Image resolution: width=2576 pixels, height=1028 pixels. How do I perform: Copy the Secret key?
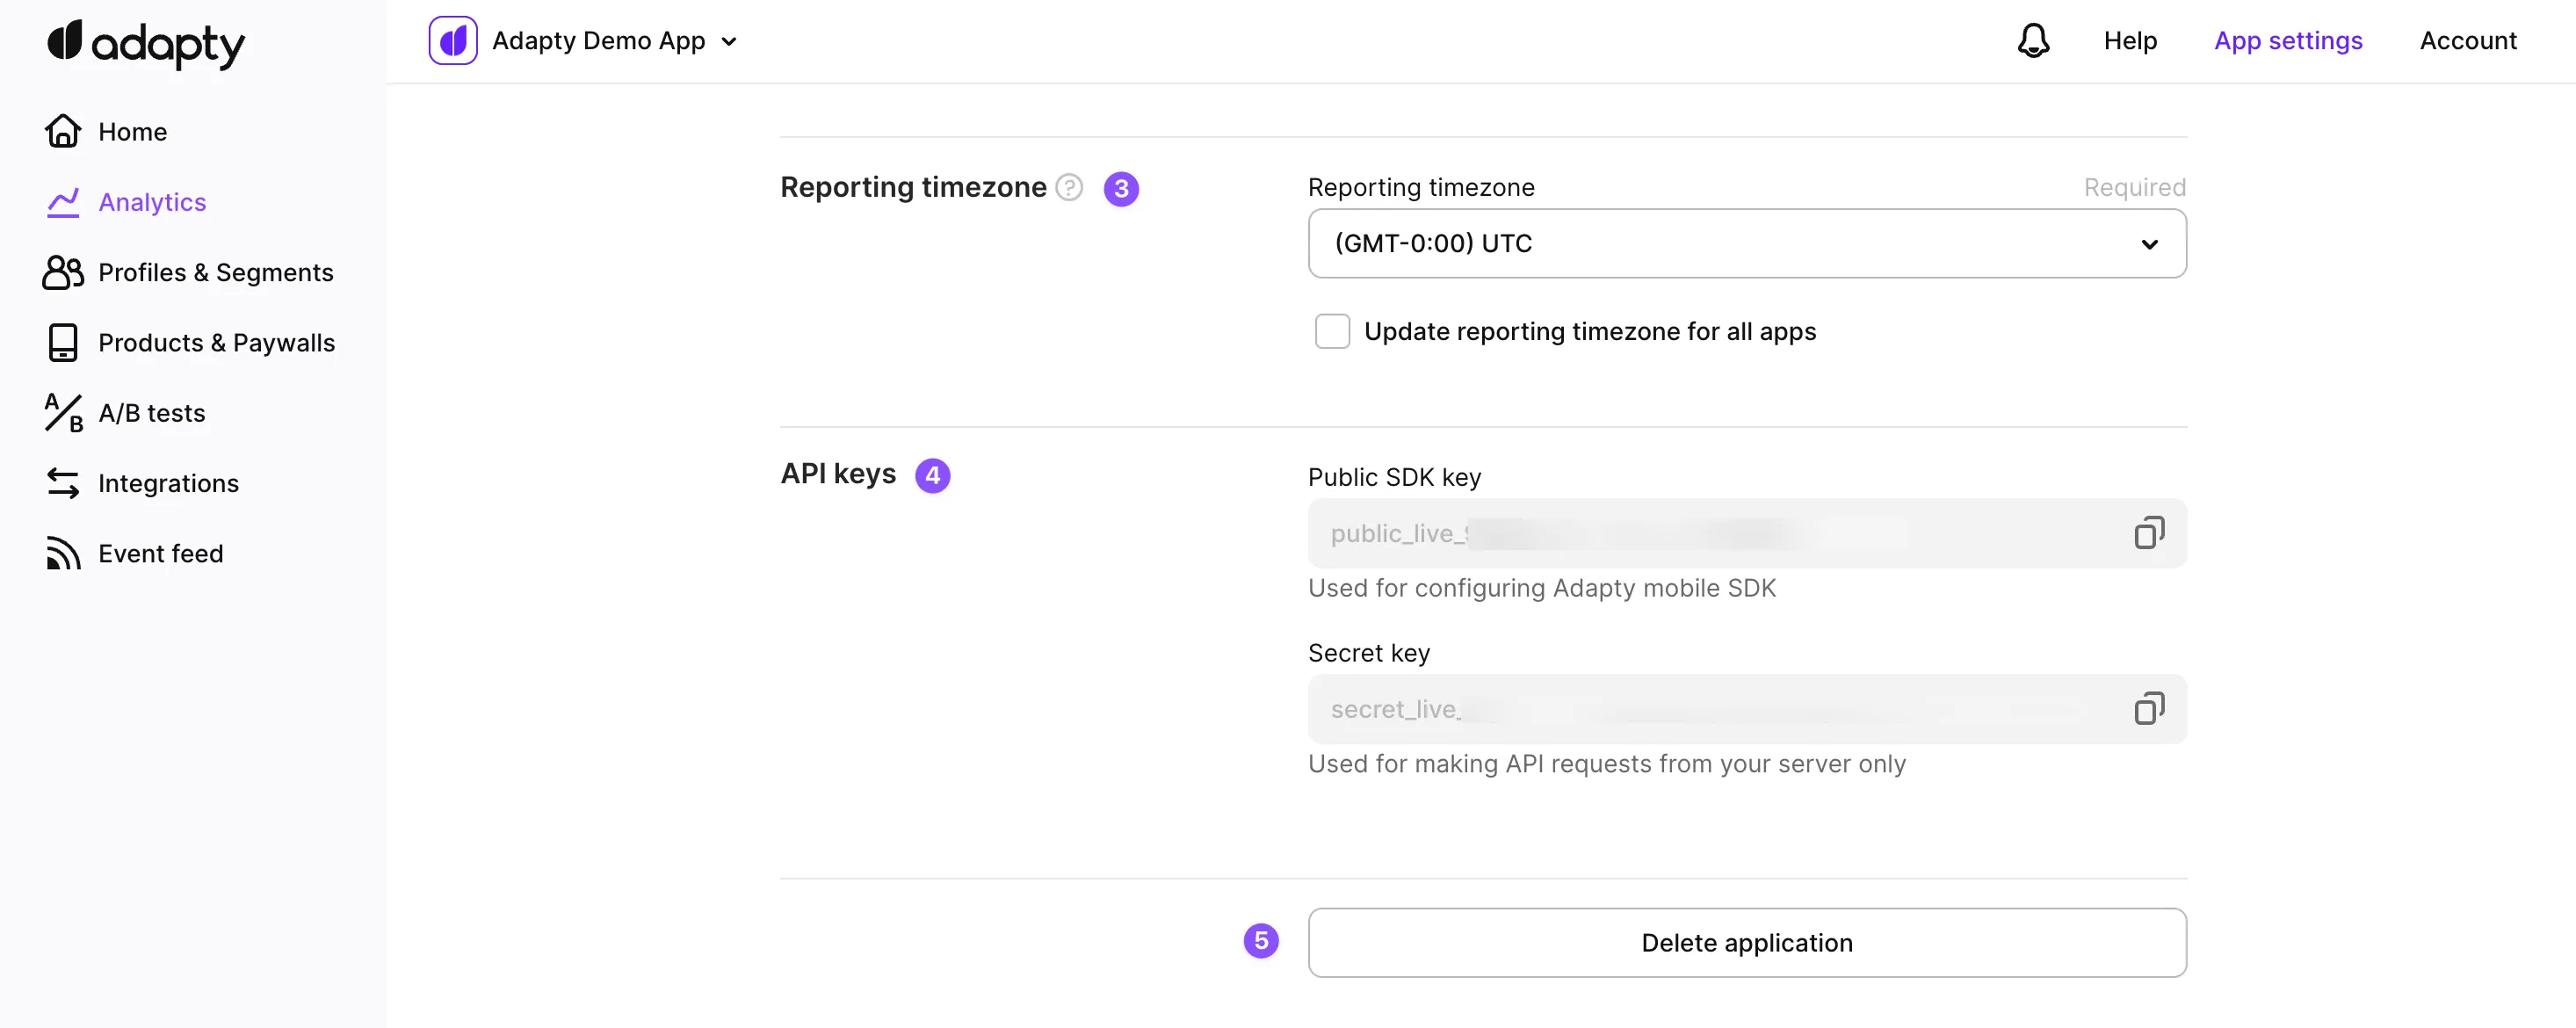[x=2148, y=709]
